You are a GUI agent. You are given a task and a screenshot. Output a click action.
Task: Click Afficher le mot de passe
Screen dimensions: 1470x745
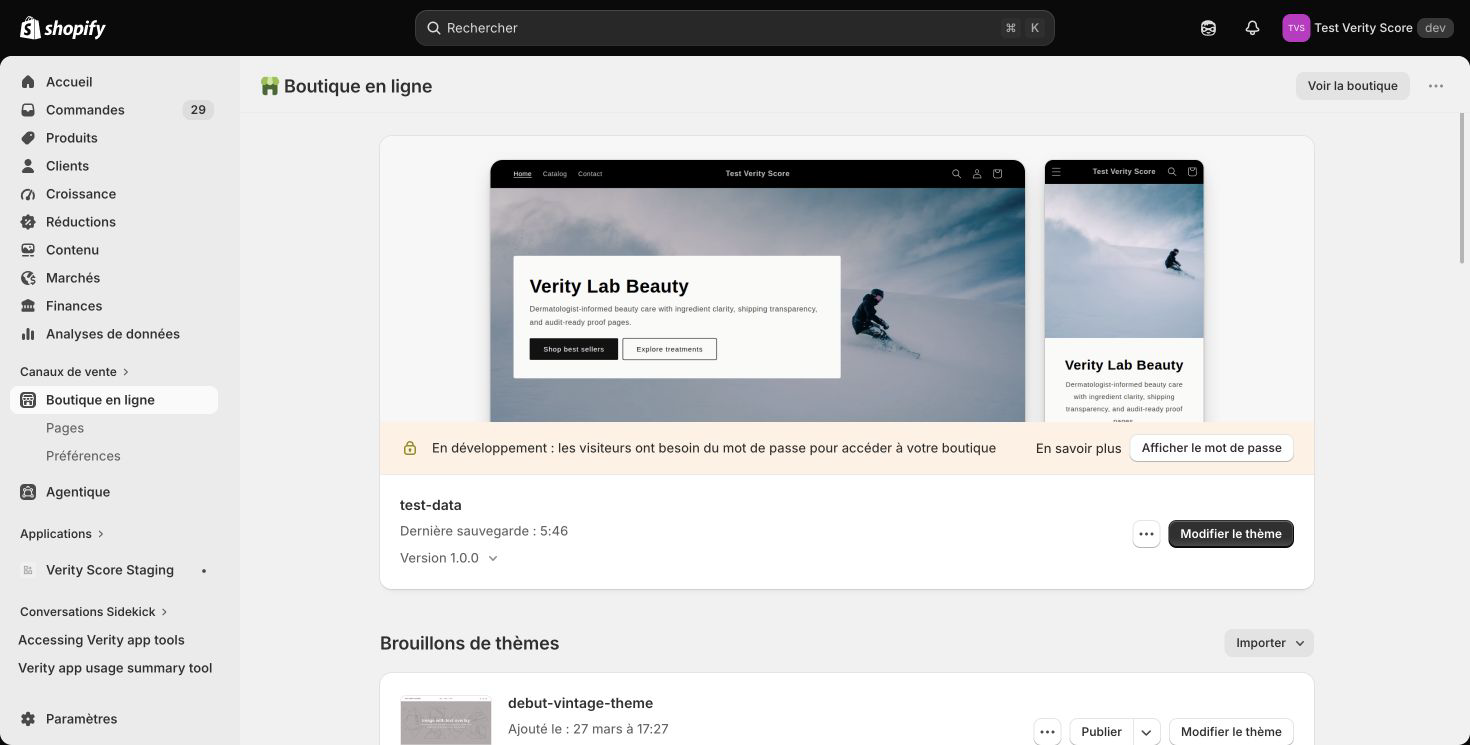tap(1212, 448)
